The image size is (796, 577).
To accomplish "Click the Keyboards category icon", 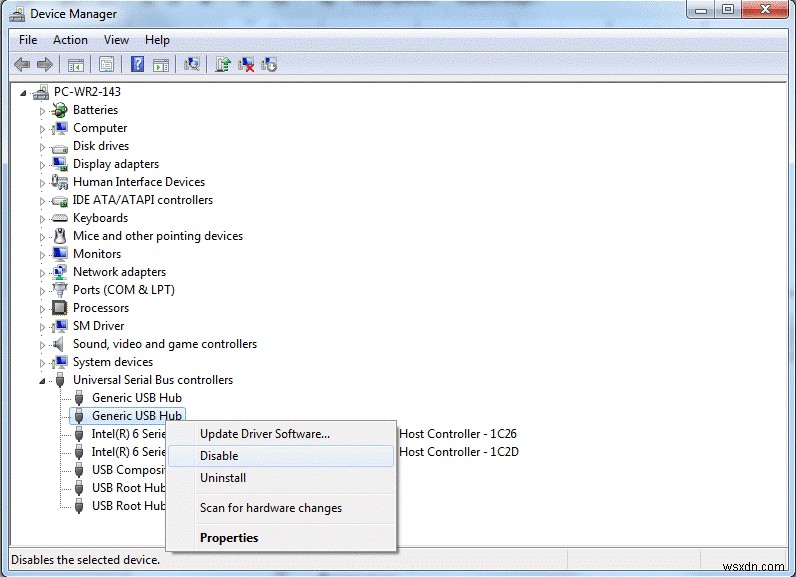I will [x=59, y=218].
